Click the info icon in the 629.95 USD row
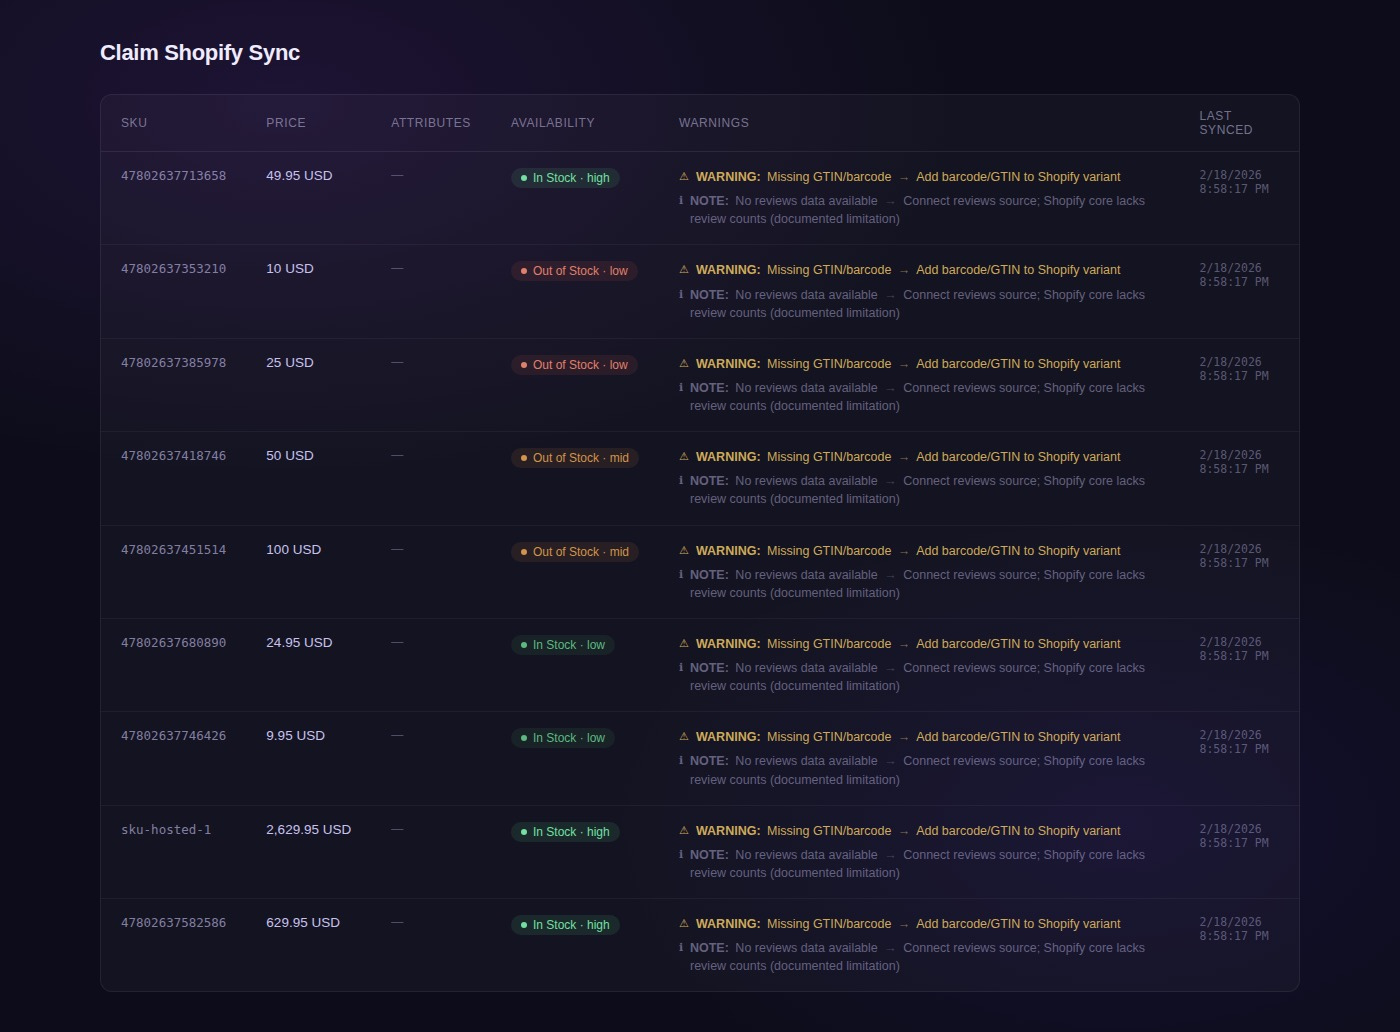Viewport: 1400px width, 1032px height. [x=681, y=947]
